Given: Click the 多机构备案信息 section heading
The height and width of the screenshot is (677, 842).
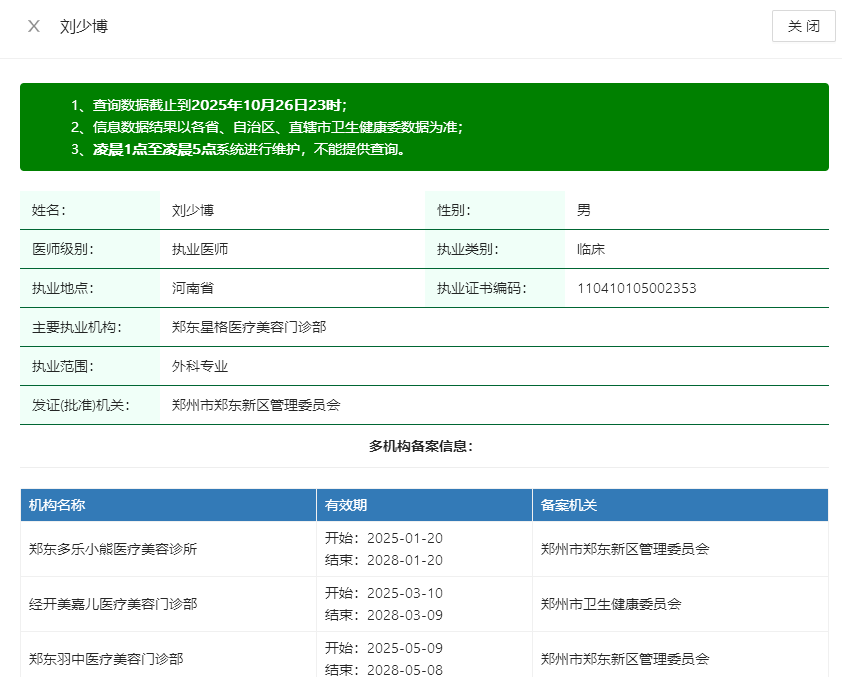Looking at the screenshot, I should (421, 446).
